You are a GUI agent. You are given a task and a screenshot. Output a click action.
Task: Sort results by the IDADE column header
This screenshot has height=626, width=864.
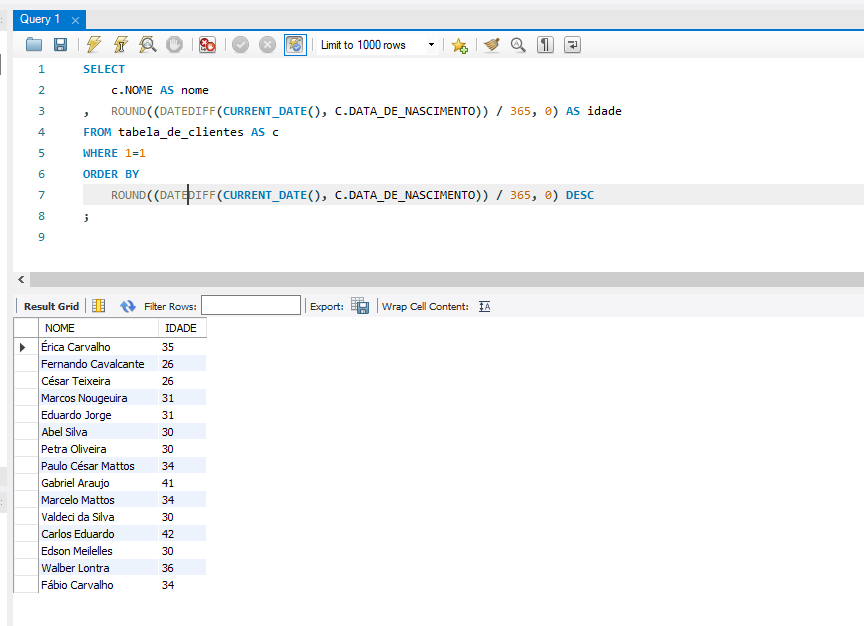[181, 328]
